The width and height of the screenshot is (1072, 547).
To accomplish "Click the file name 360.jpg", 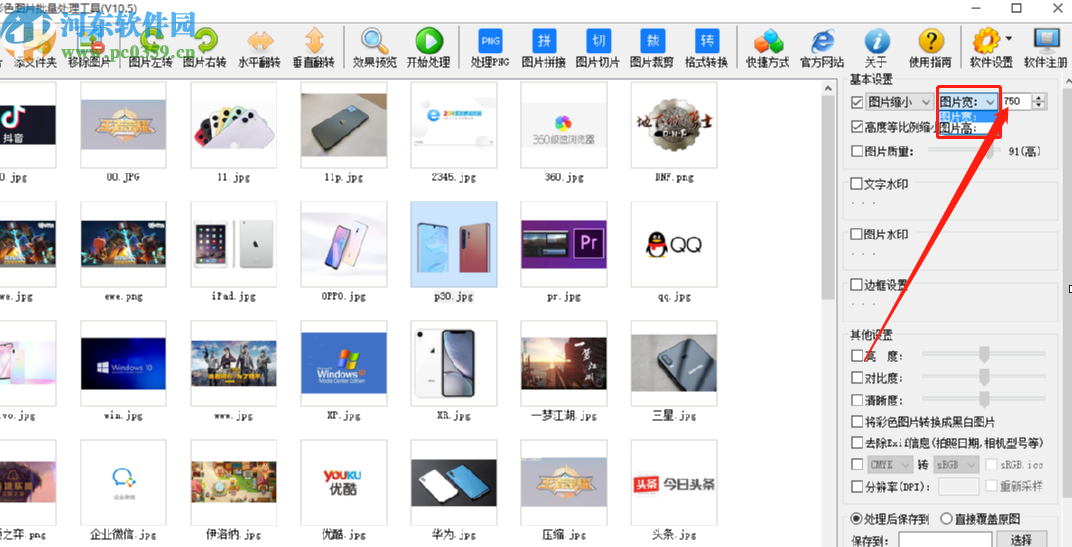I will pyautogui.click(x=564, y=178).
